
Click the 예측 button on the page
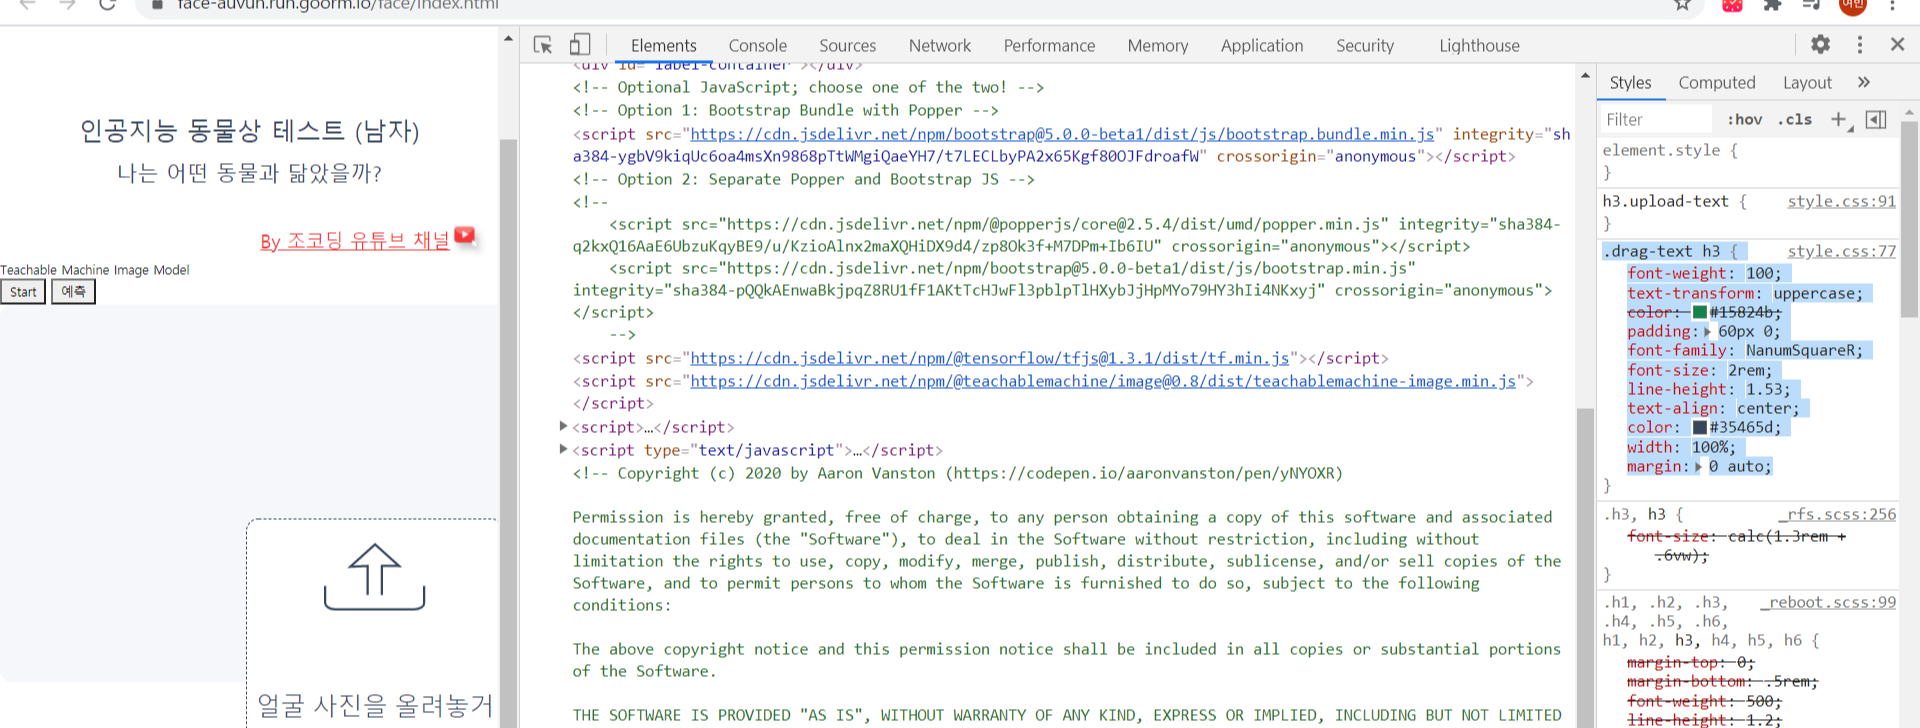73,292
